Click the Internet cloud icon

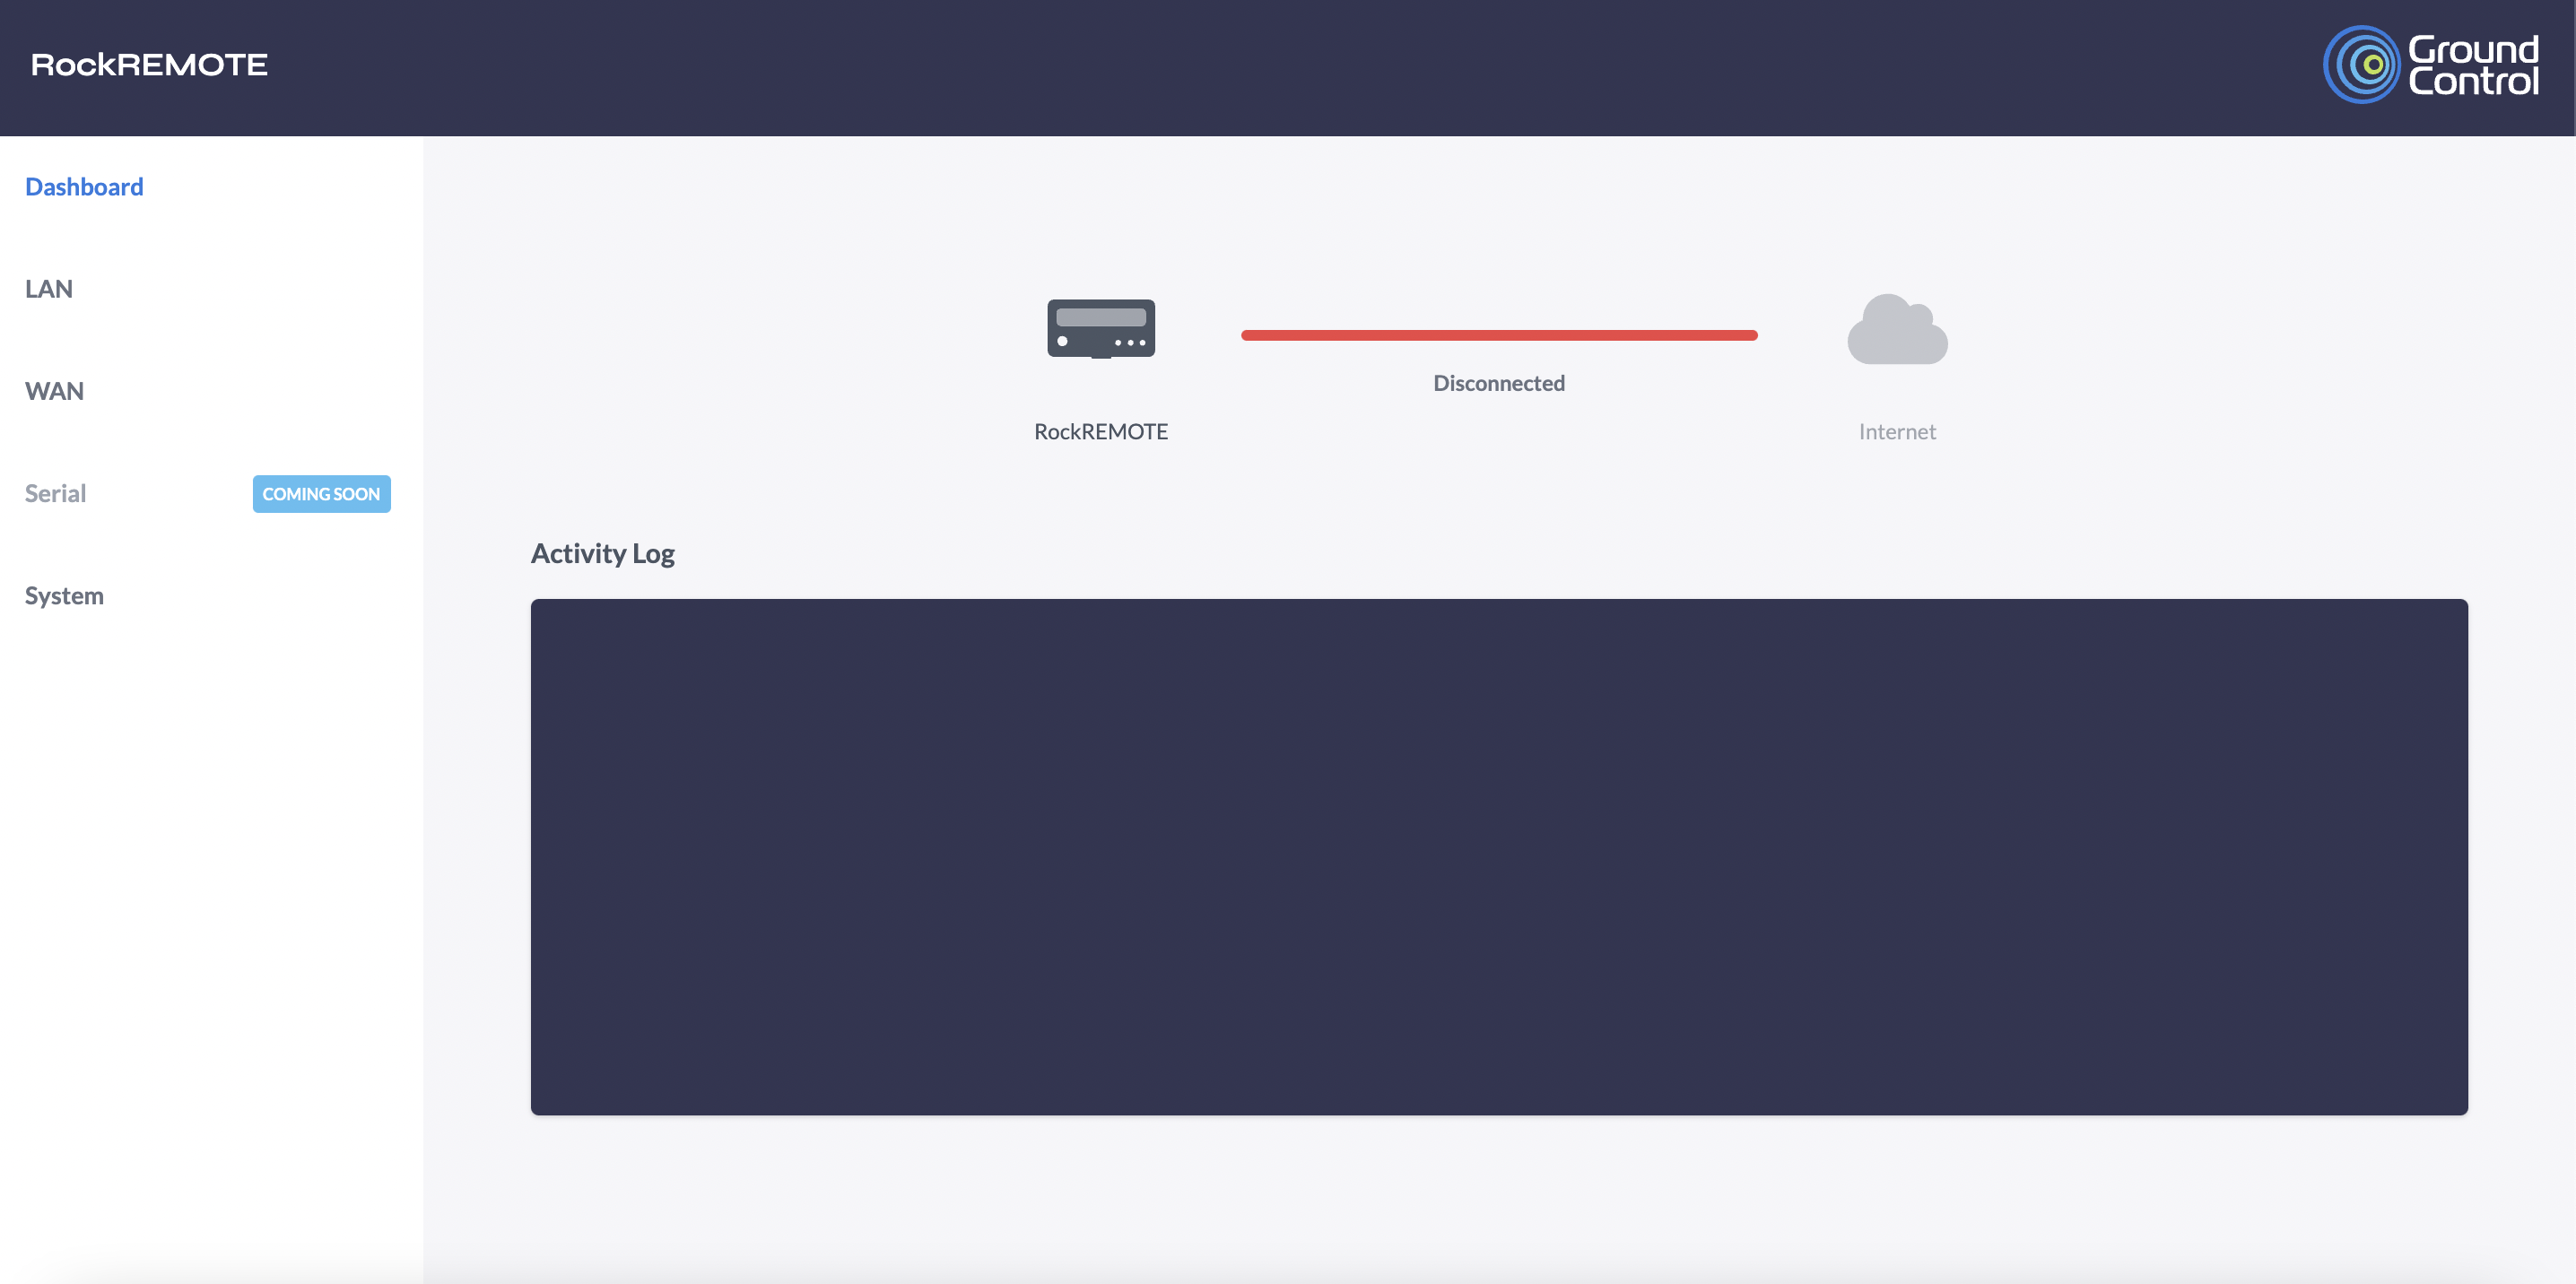point(1897,329)
